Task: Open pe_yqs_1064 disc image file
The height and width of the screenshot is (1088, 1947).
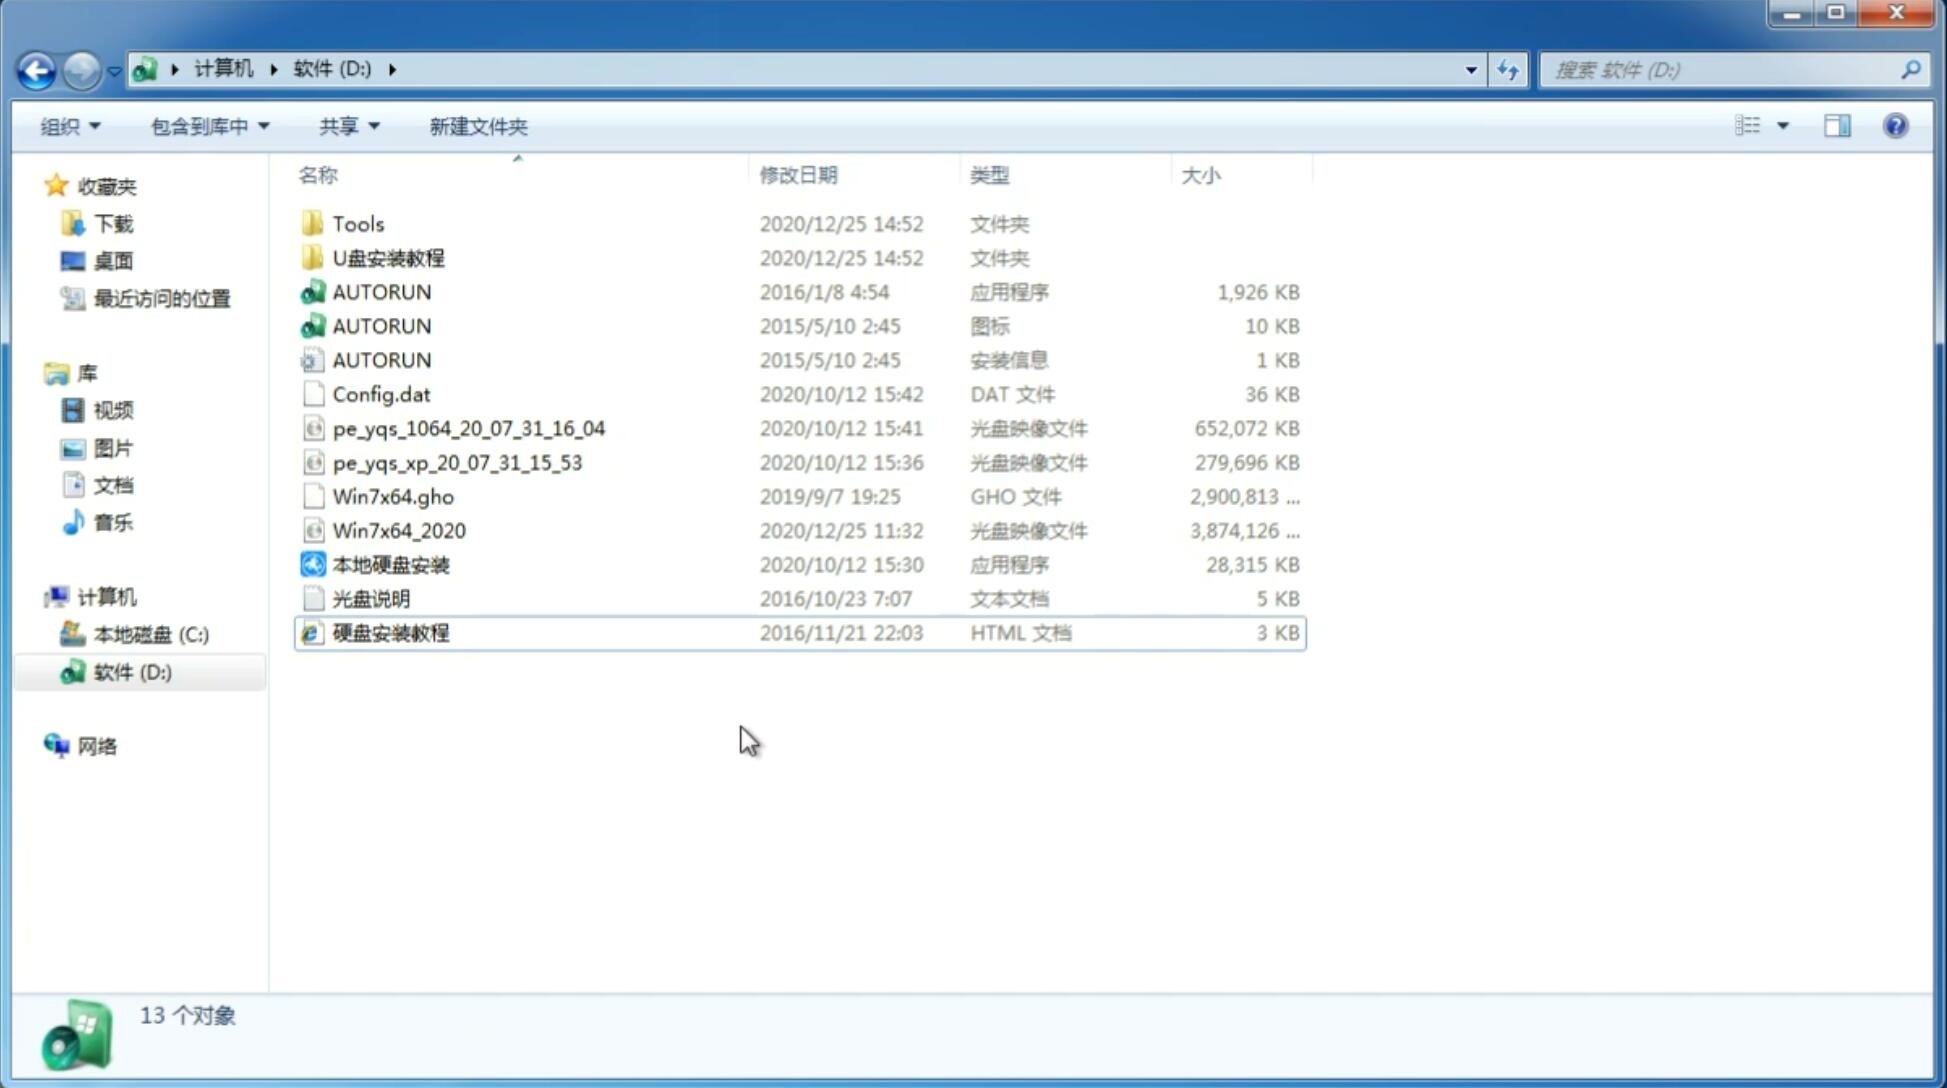Action: (469, 428)
